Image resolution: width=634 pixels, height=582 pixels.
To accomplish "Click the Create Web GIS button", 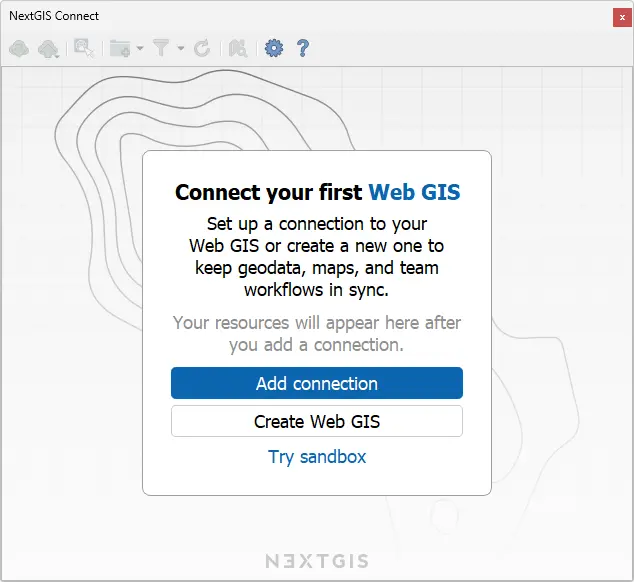I will 317,421.
